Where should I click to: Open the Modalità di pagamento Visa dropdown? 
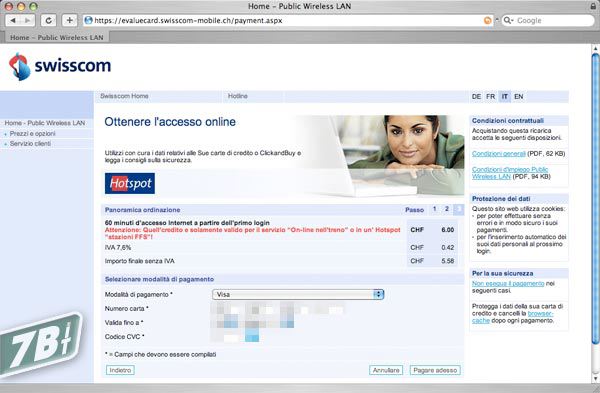click(x=298, y=294)
